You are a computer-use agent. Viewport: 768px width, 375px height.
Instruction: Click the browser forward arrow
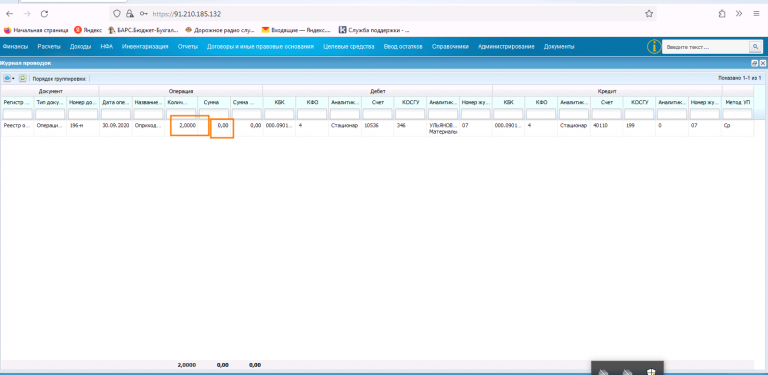[x=27, y=14]
